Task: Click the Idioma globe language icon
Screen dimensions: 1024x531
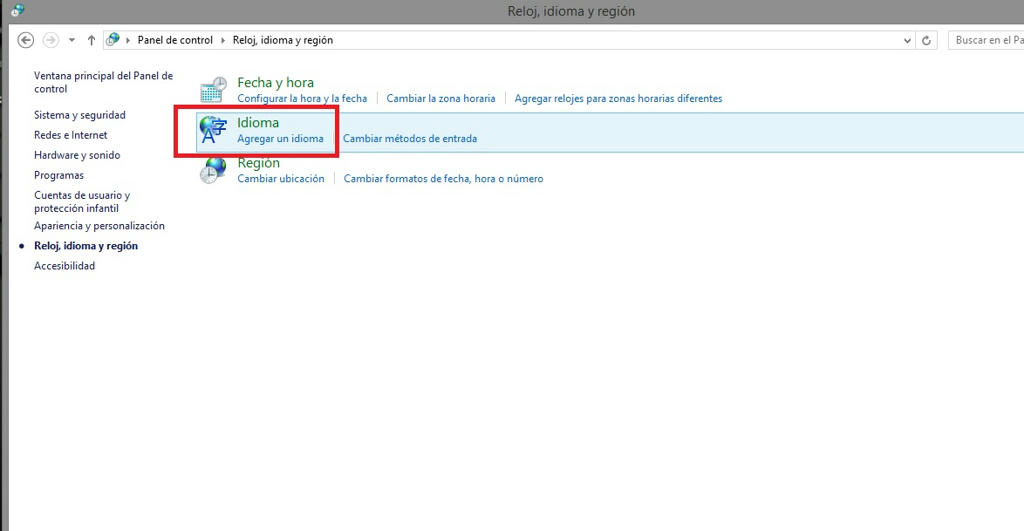Action: pyautogui.click(x=214, y=129)
